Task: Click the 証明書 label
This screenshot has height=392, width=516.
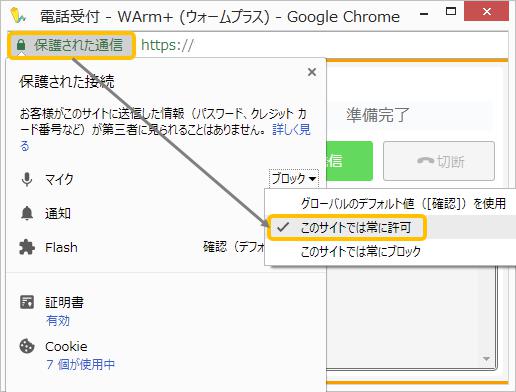Action: [x=64, y=302]
